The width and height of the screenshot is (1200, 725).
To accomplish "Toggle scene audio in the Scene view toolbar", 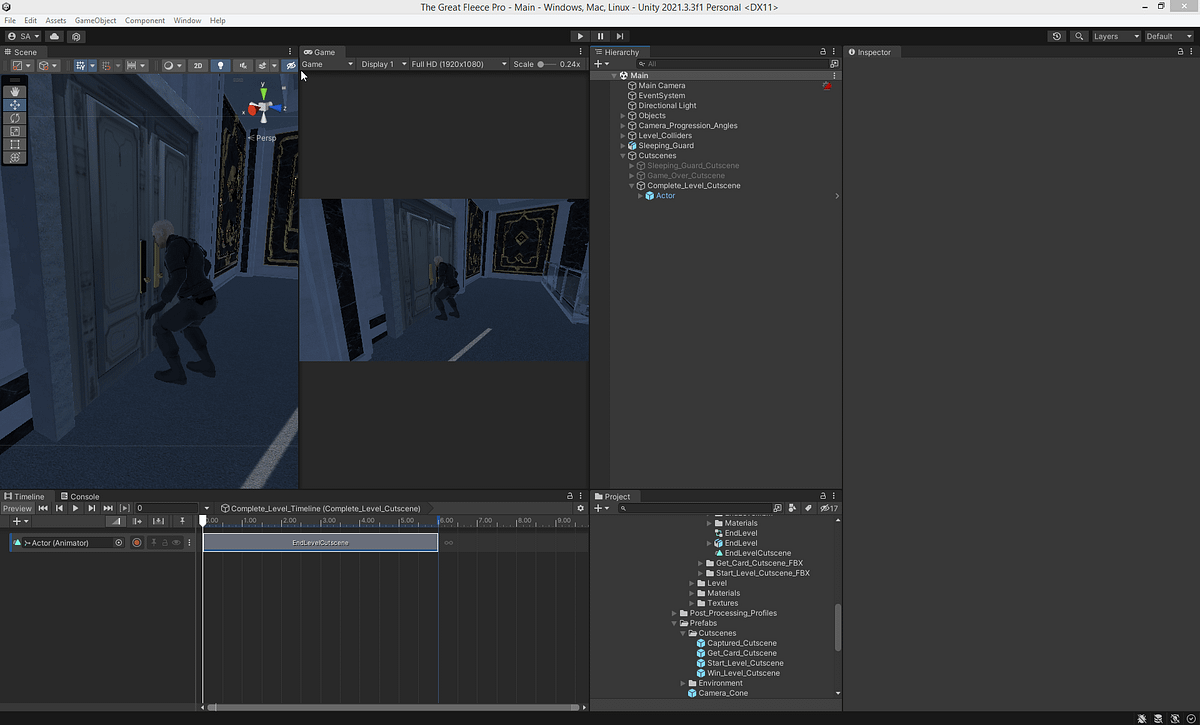I will (244, 65).
